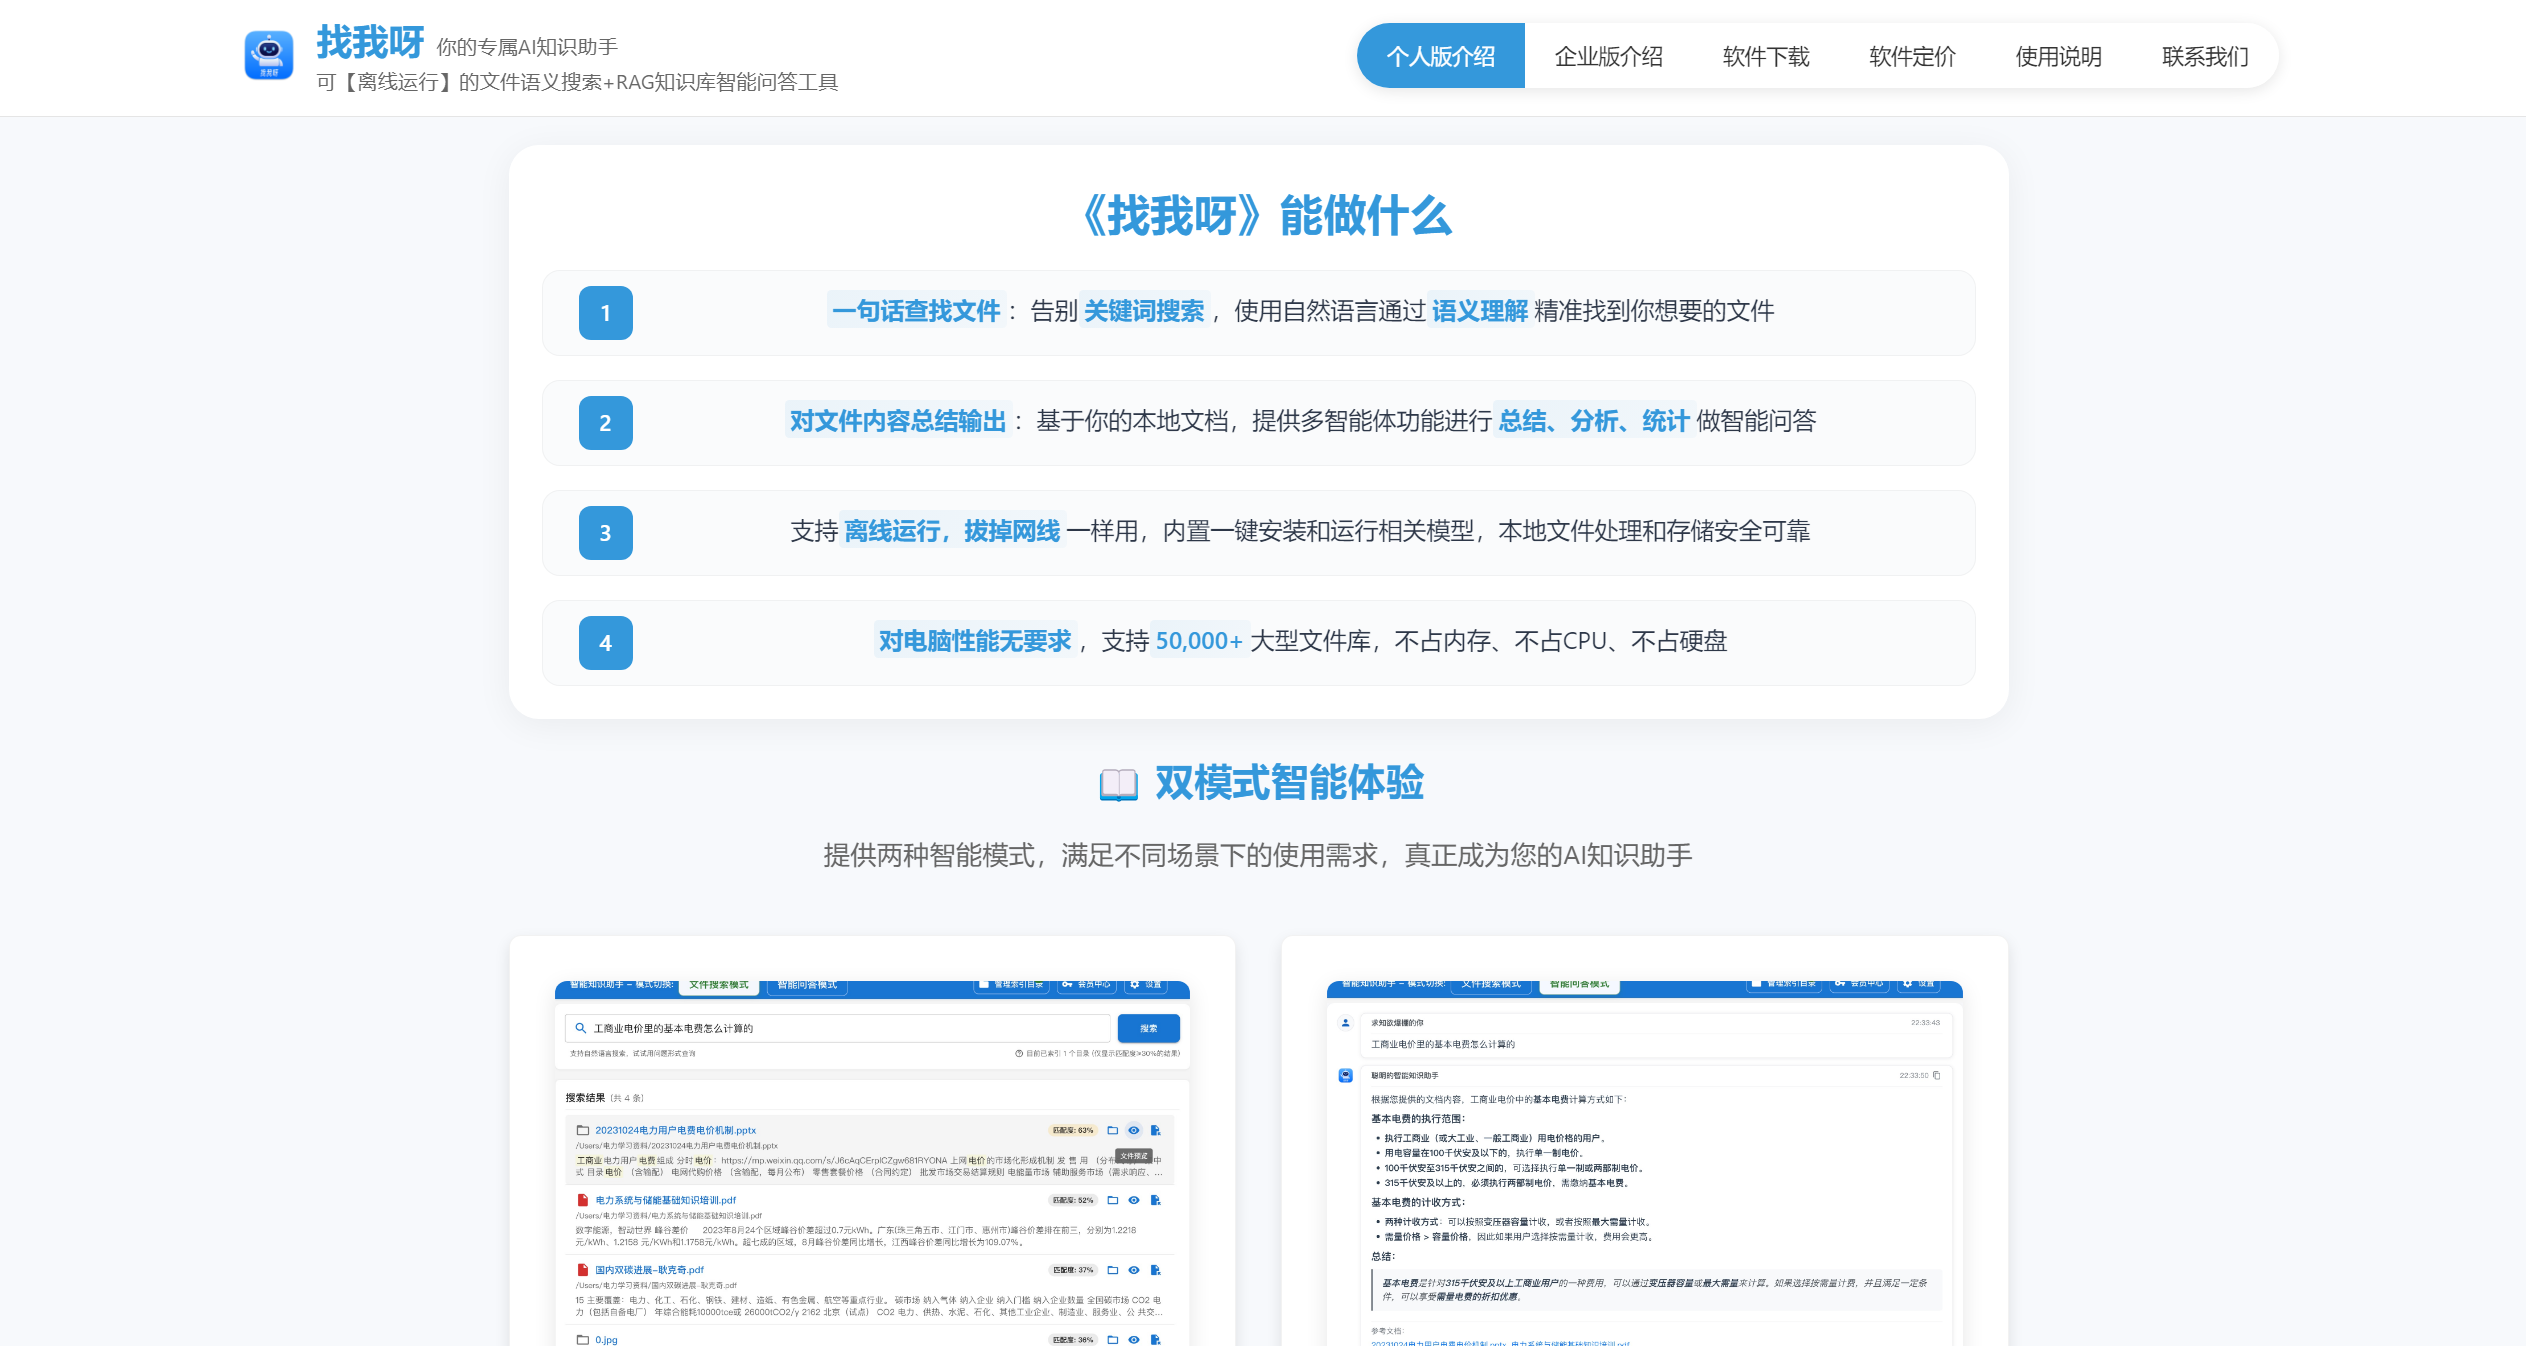Open the 20231024电力用户电费电价机制.pptx file link
Image resolution: width=2526 pixels, height=1346 pixels.
click(676, 1130)
